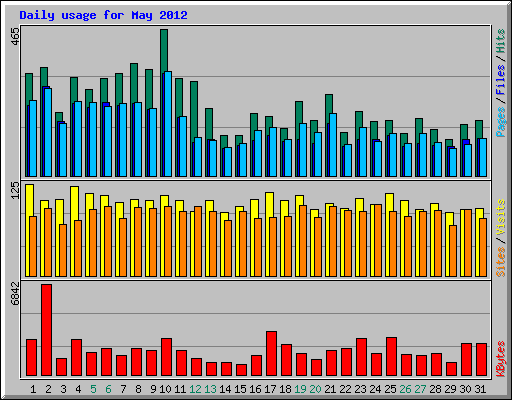Select the day 16 label on the x-axis
Viewport: 512px width, 400px height.
pyautogui.click(x=255, y=389)
